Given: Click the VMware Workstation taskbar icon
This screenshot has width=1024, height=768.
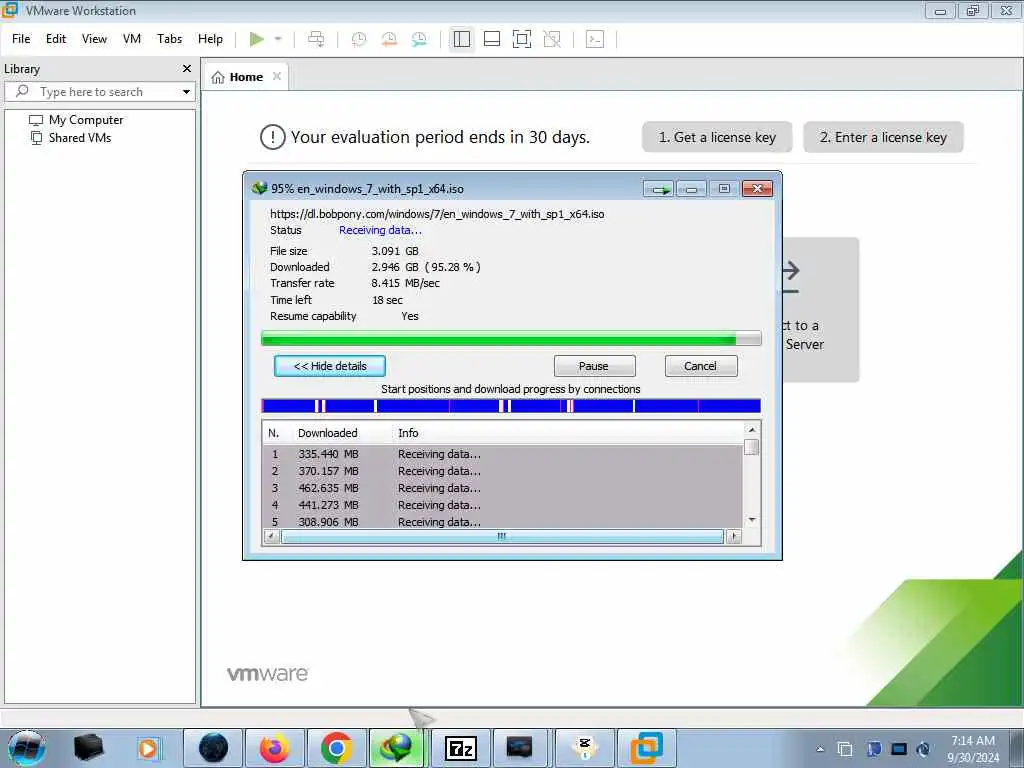Looking at the screenshot, I should click(647, 748).
